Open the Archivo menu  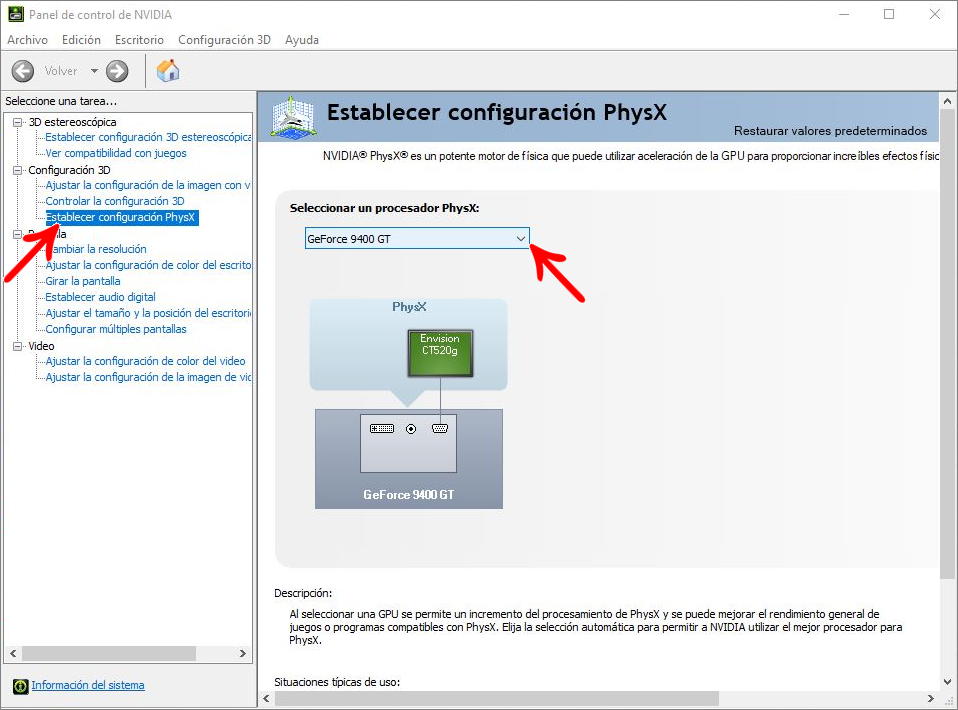pos(27,40)
